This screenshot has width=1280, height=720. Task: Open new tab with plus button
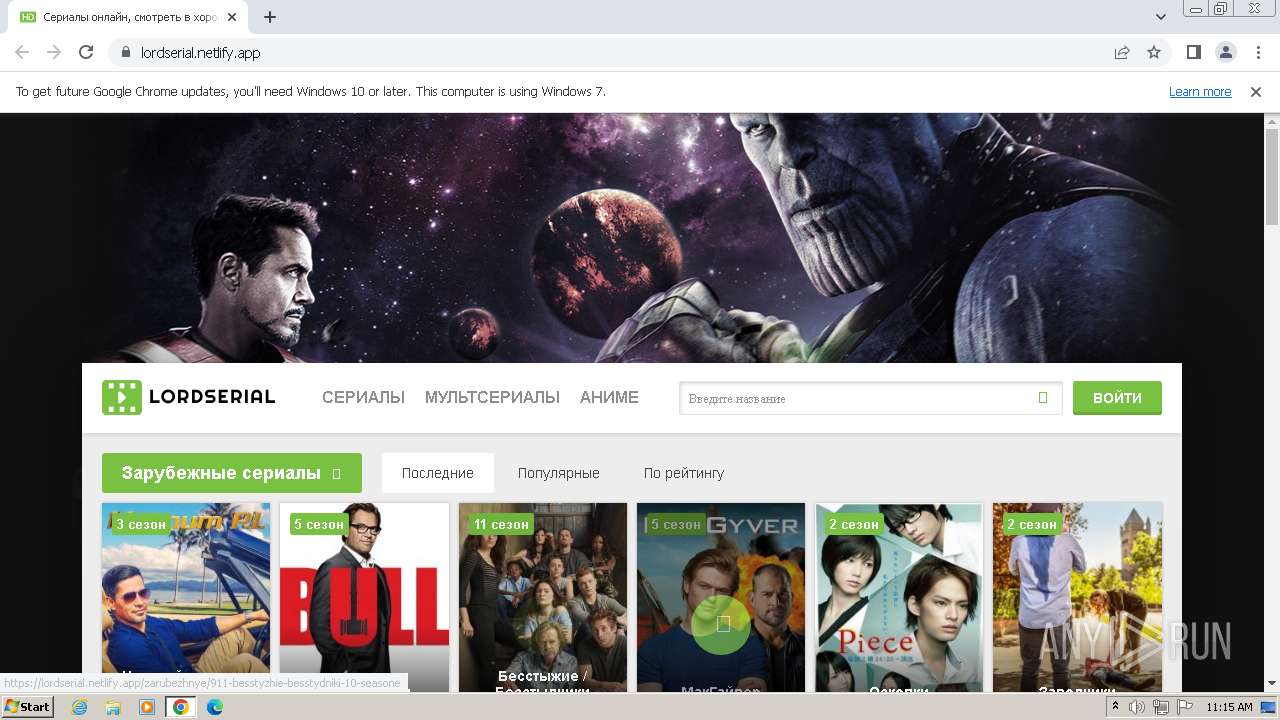270,17
